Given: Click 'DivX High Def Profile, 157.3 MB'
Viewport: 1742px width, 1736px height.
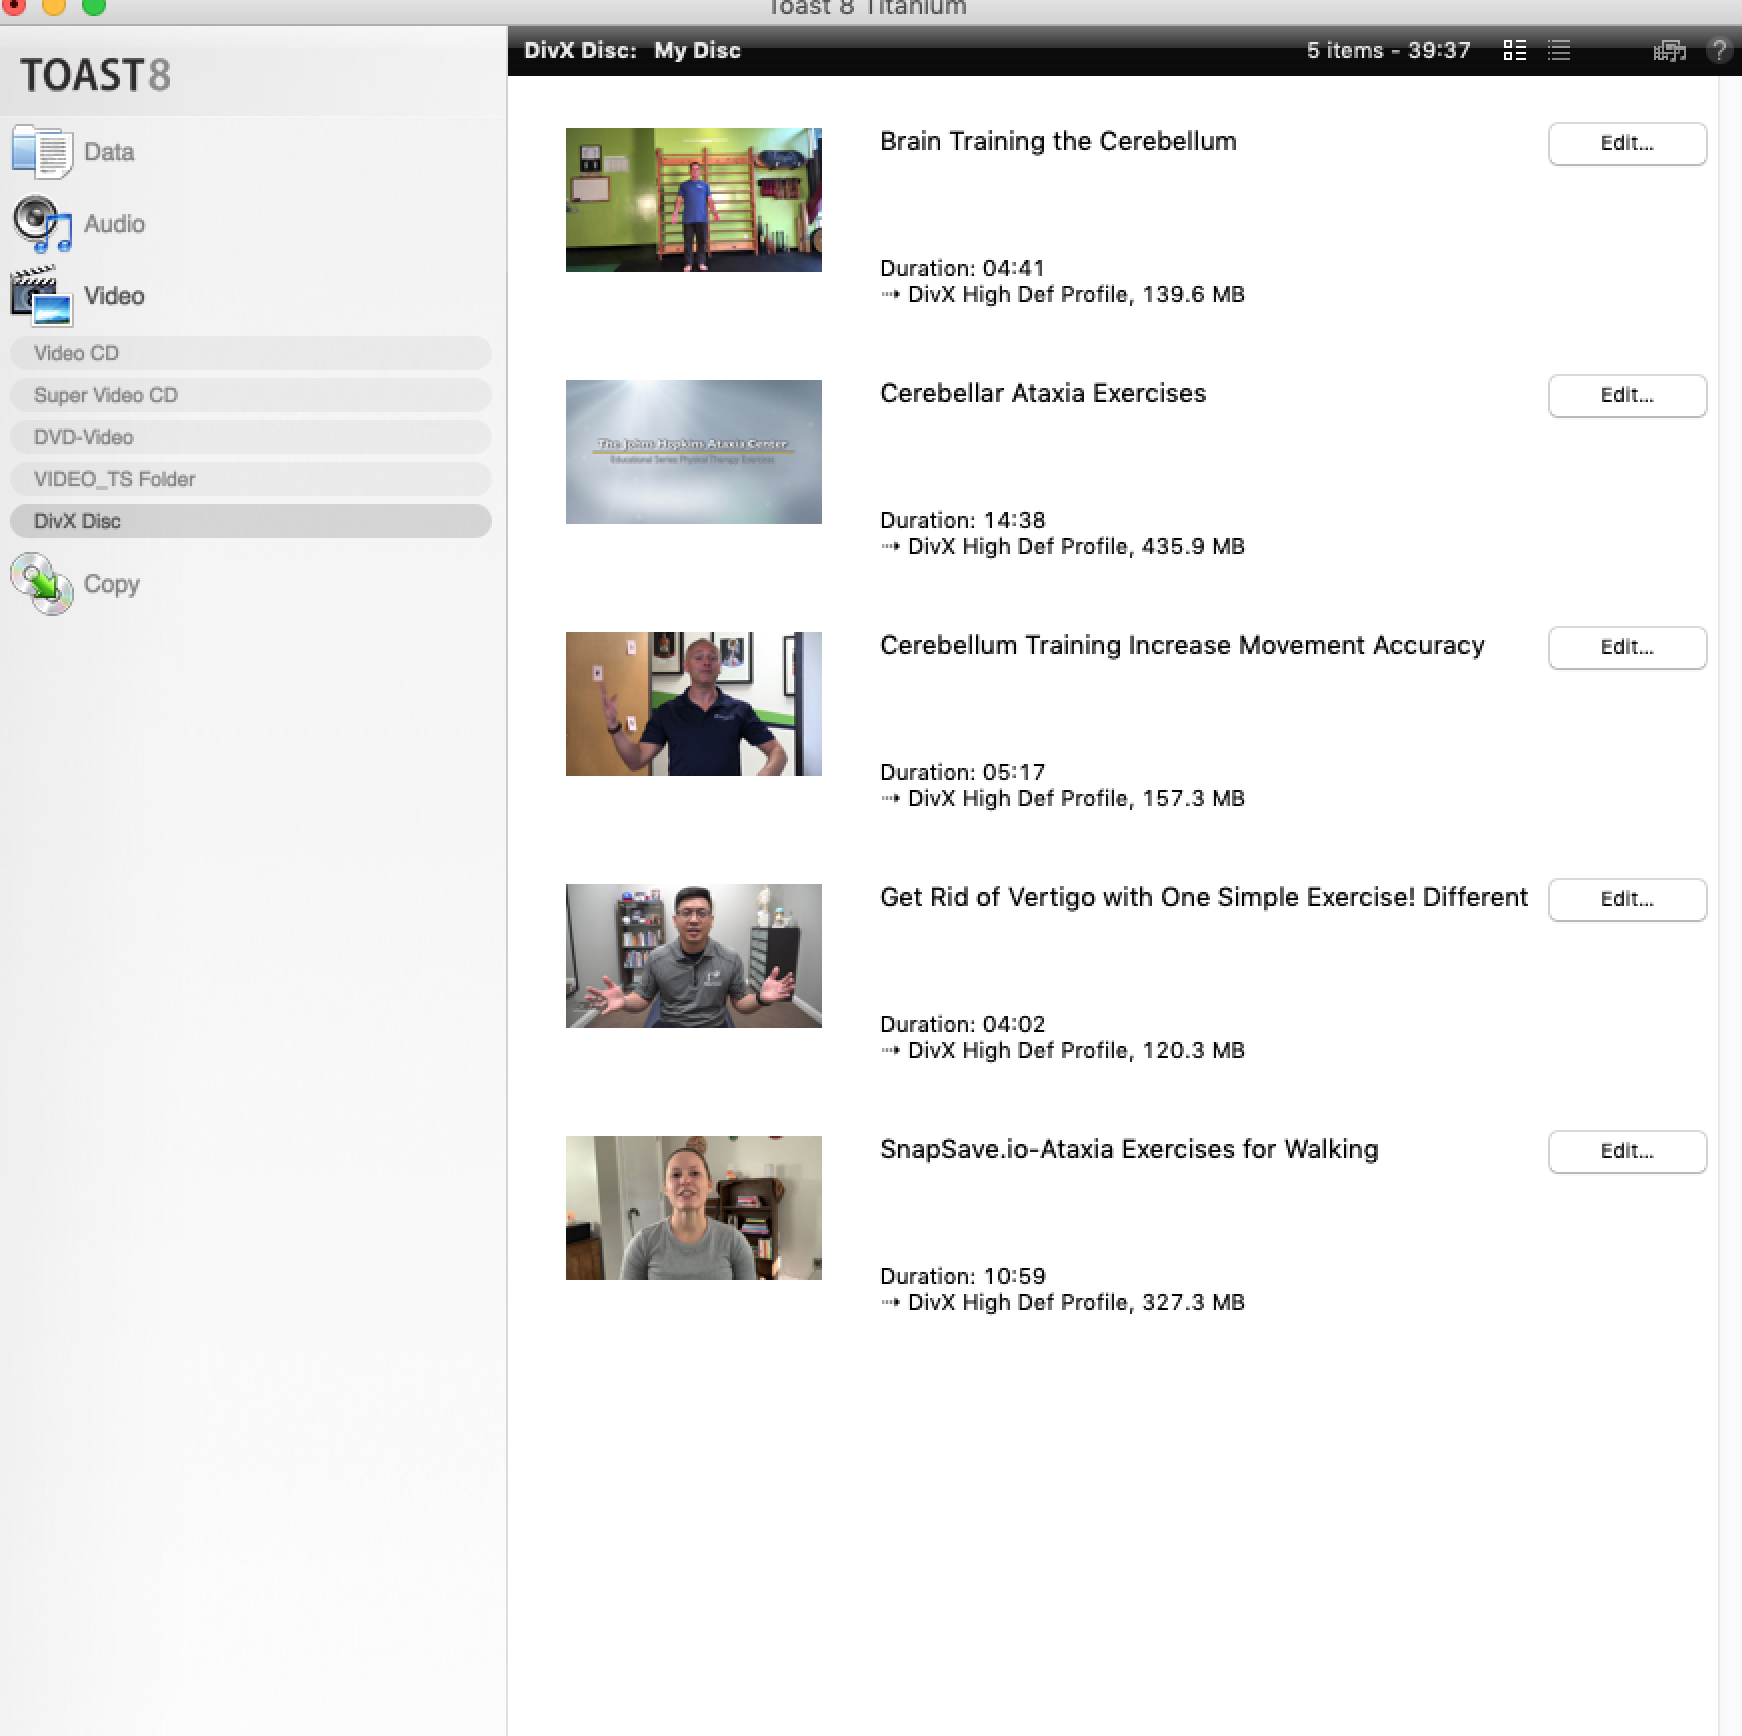Looking at the screenshot, I should 1076,799.
